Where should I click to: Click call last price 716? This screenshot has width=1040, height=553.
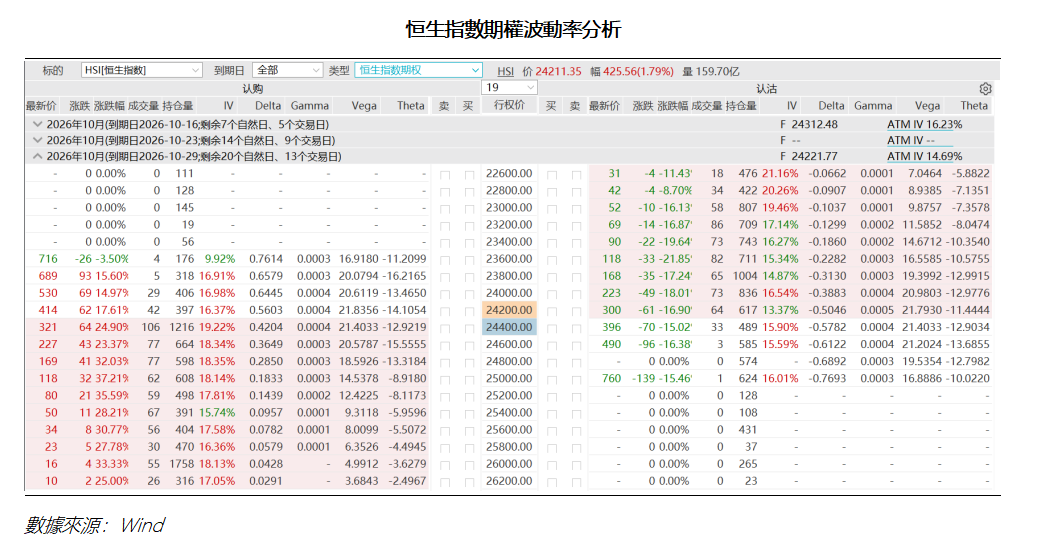pyautogui.click(x=48, y=259)
